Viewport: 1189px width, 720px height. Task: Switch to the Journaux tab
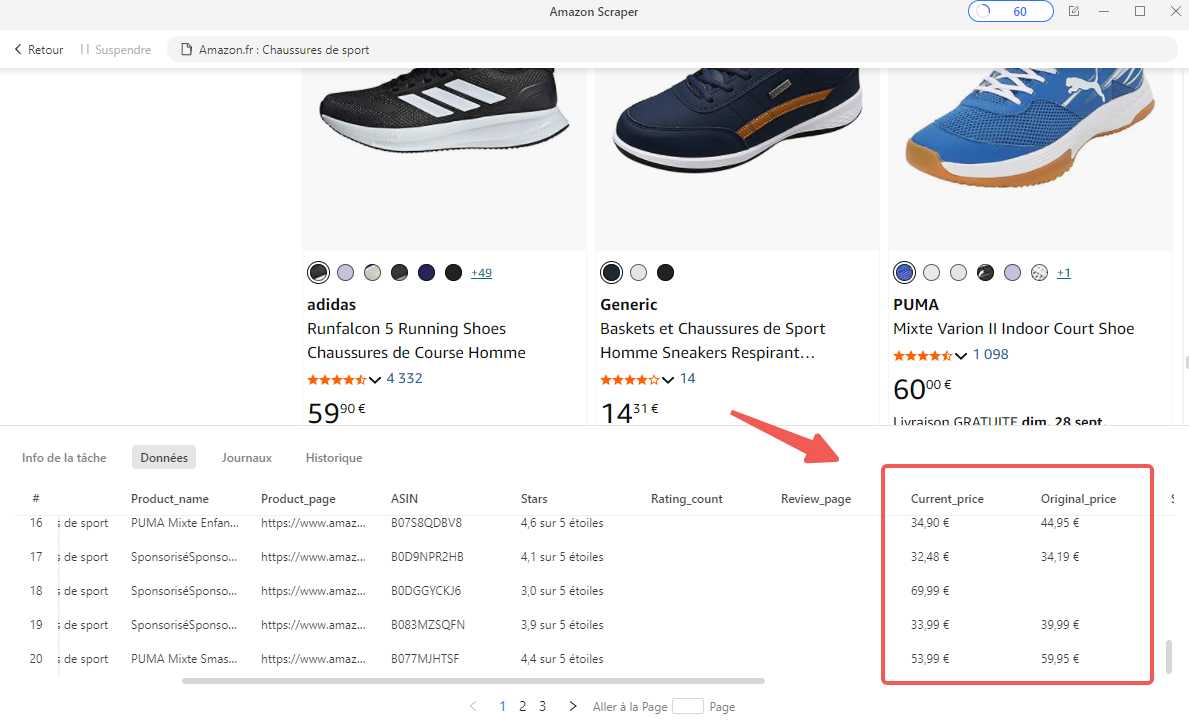click(x=247, y=458)
